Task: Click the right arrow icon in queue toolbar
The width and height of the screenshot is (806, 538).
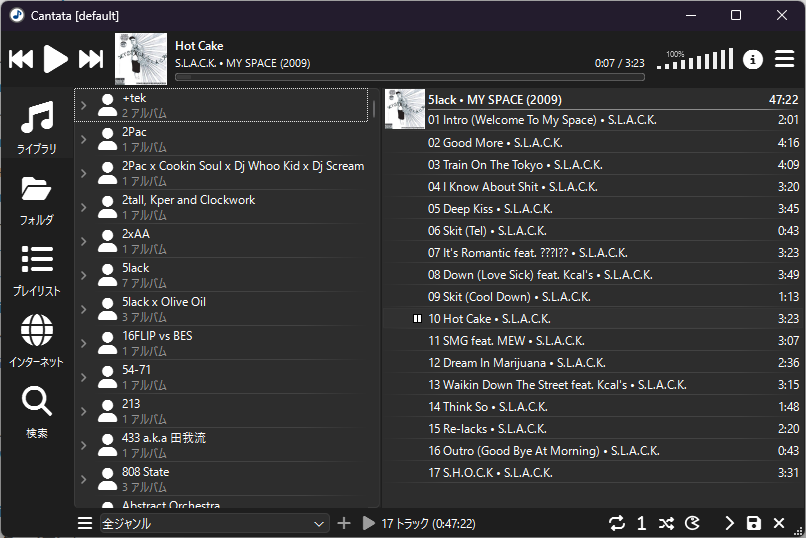Action: click(729, 523)
